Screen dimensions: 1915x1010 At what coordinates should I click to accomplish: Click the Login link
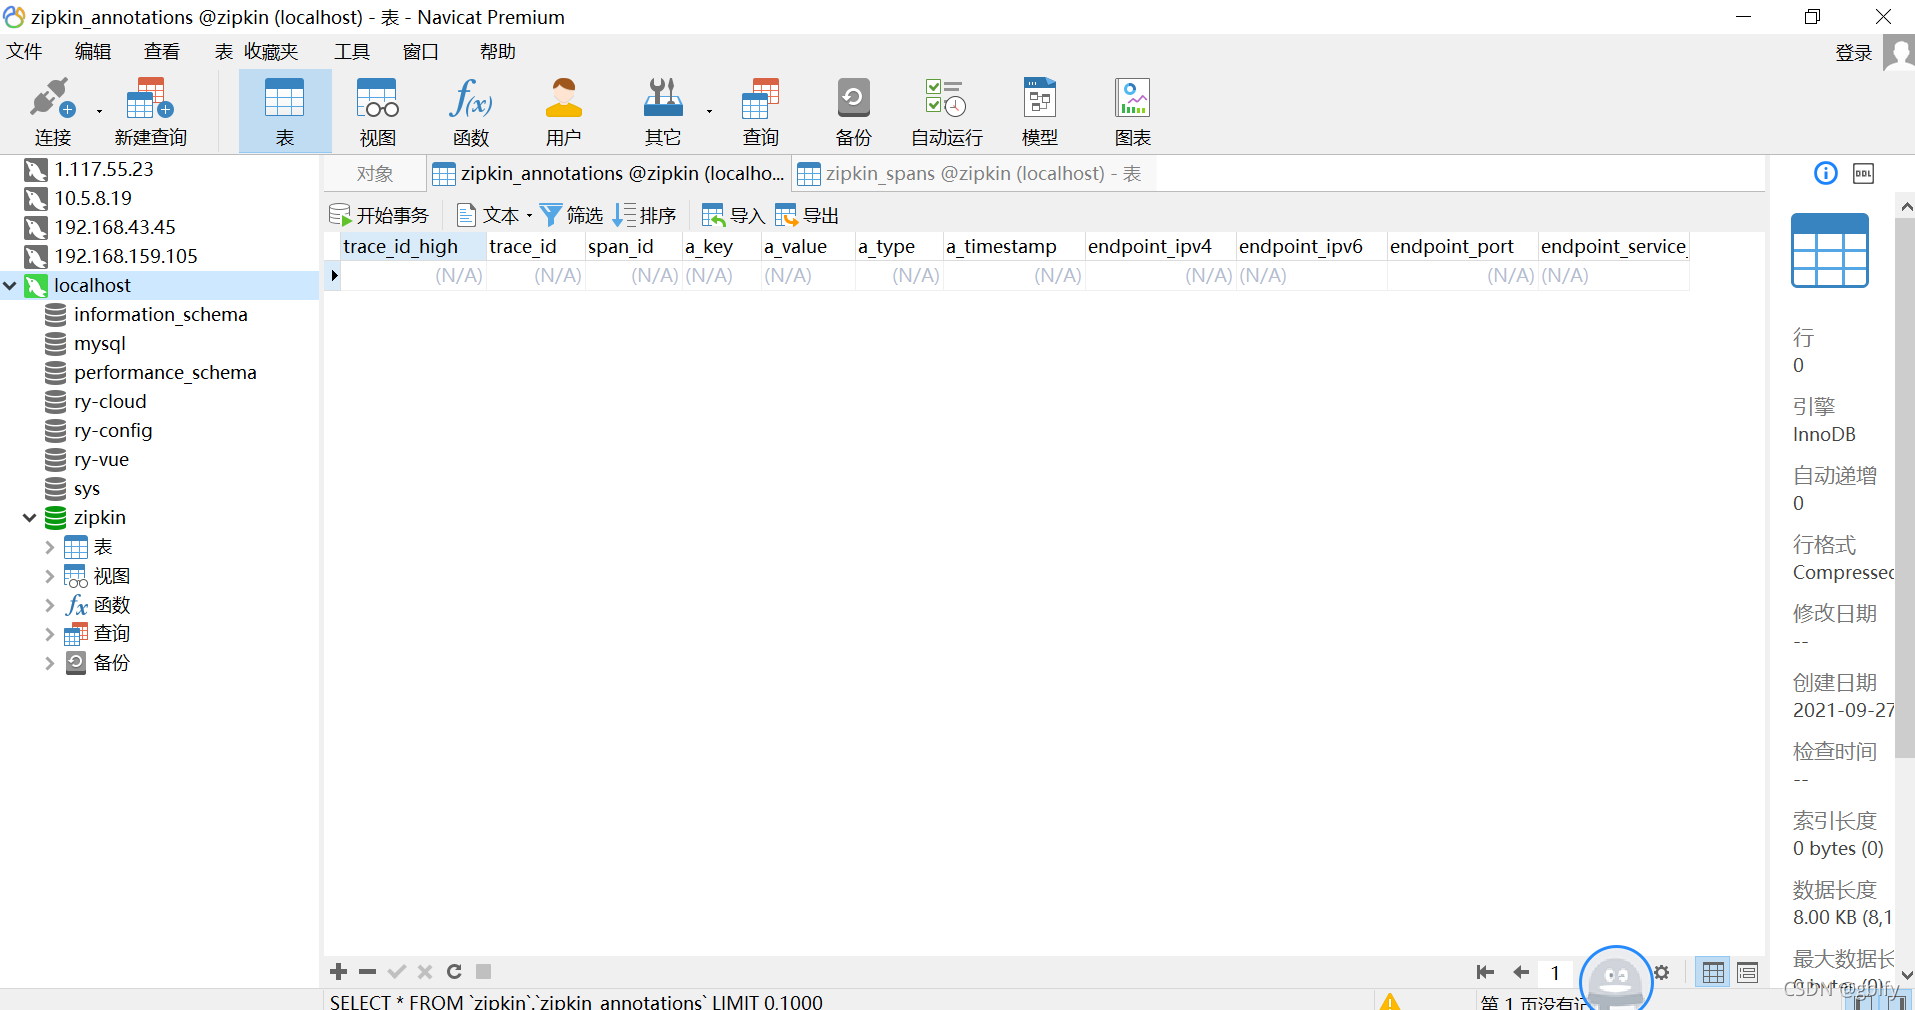pyautogui.click(x=1853, y=53)
